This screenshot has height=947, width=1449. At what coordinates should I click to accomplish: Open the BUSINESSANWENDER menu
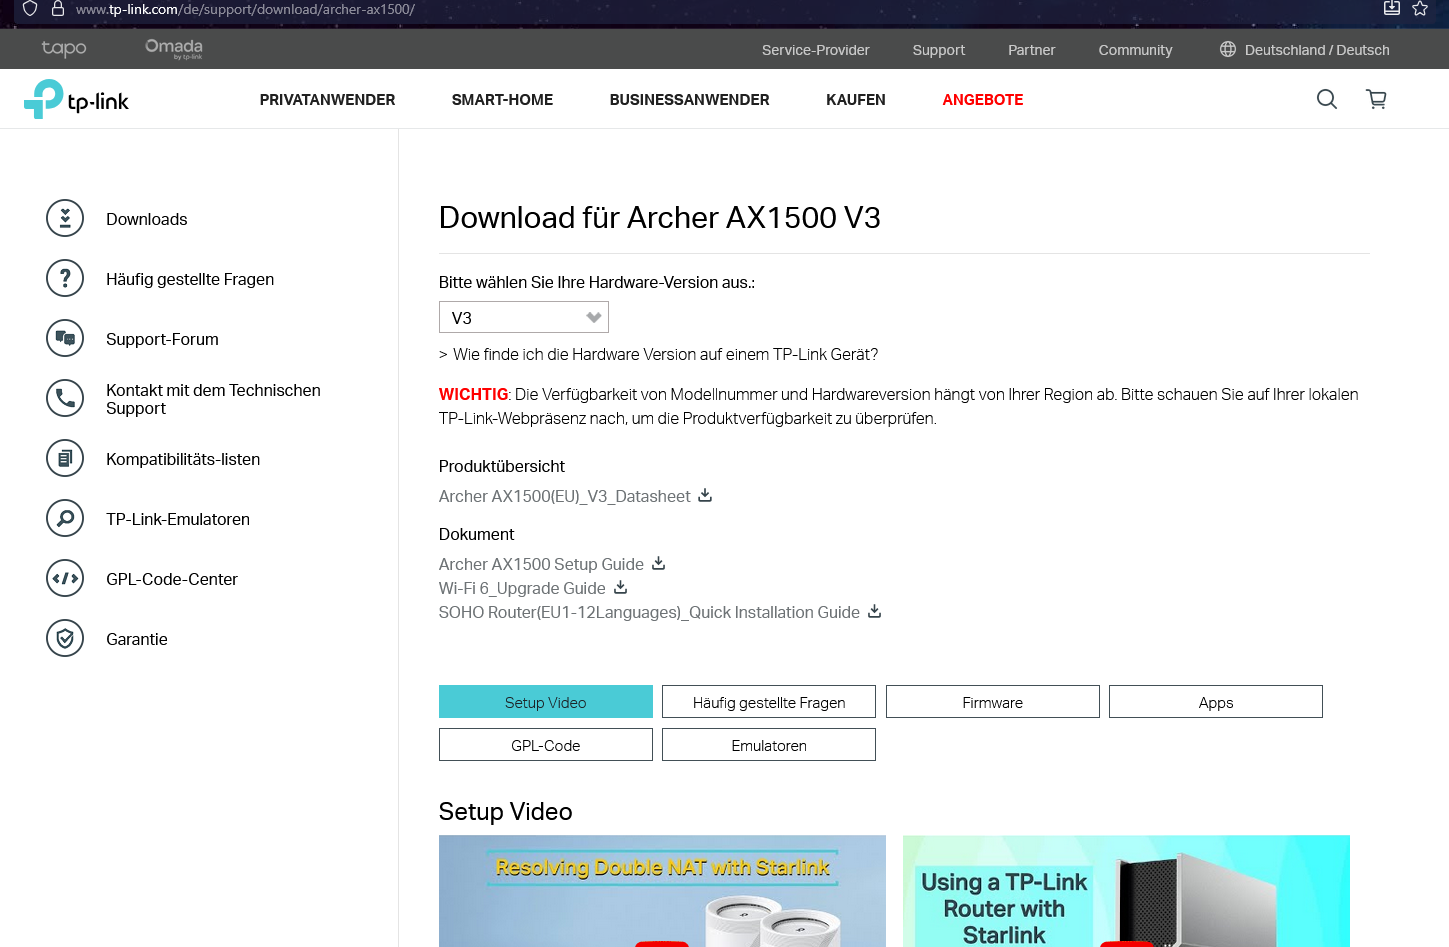[x=689, y=99]
